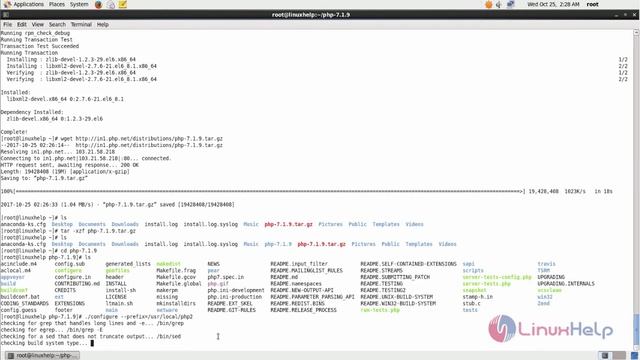Click the 'stamp-h.in' file name
This screenshot has width=640, height=360.
click(478, 297)
